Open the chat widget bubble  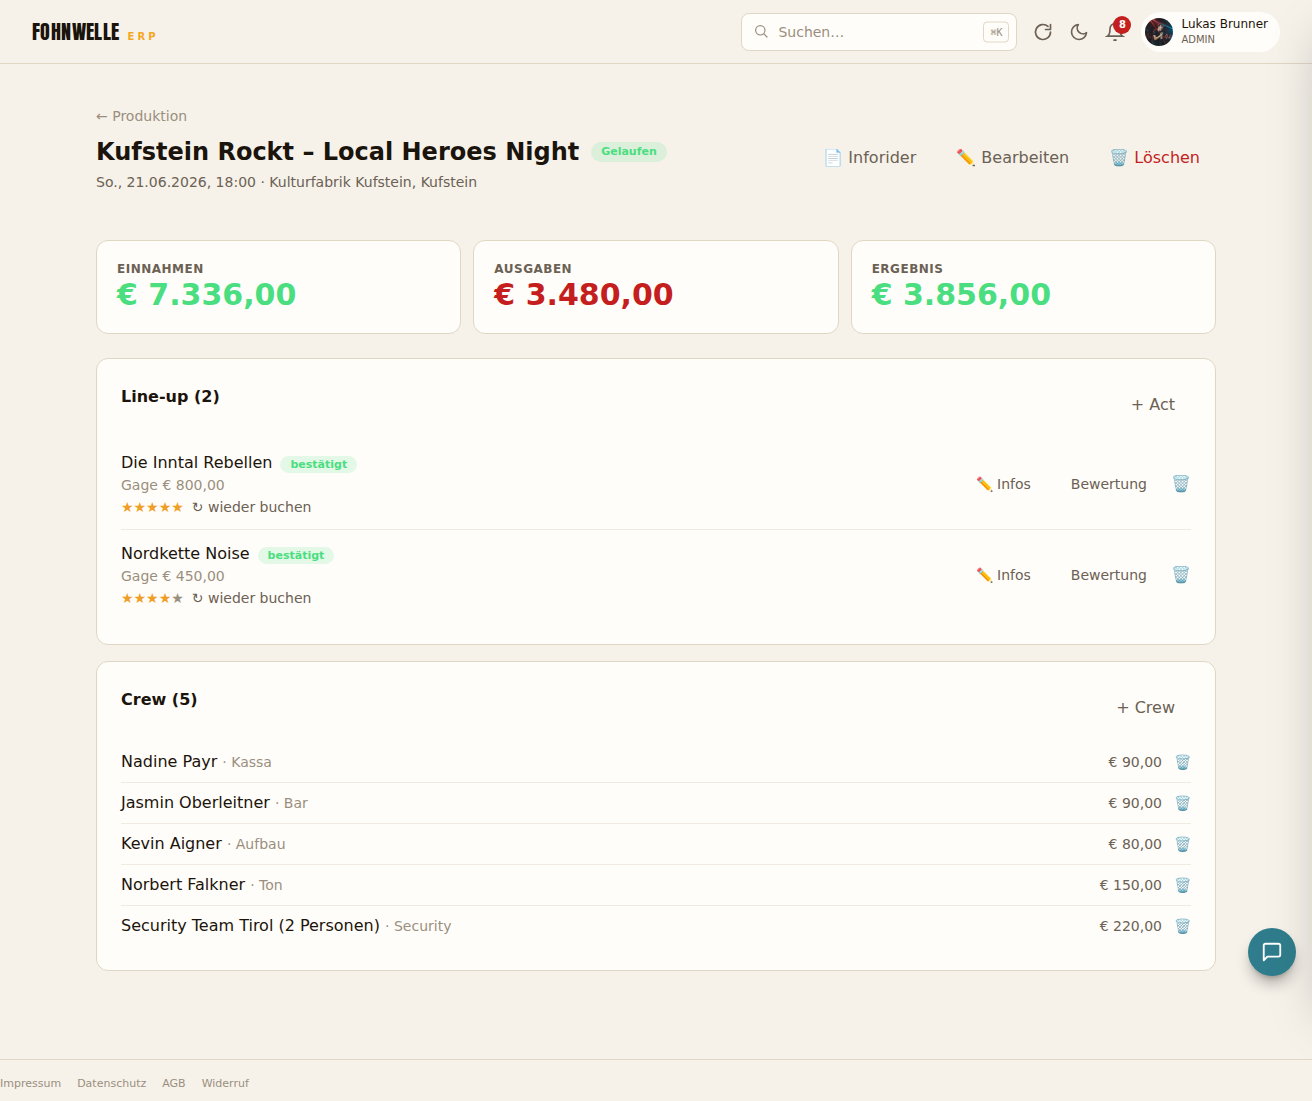point(1272,951)
